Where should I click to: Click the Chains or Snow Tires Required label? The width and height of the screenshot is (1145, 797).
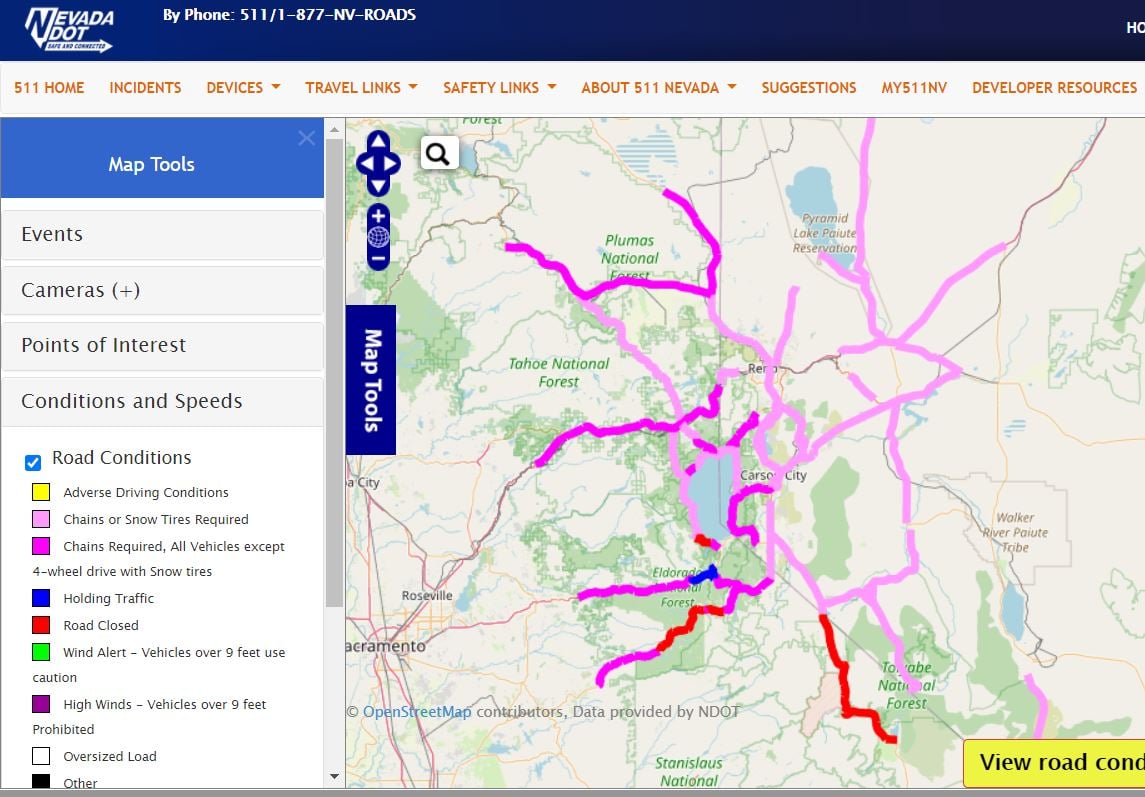pyautogui.click(x=156, y=519)
